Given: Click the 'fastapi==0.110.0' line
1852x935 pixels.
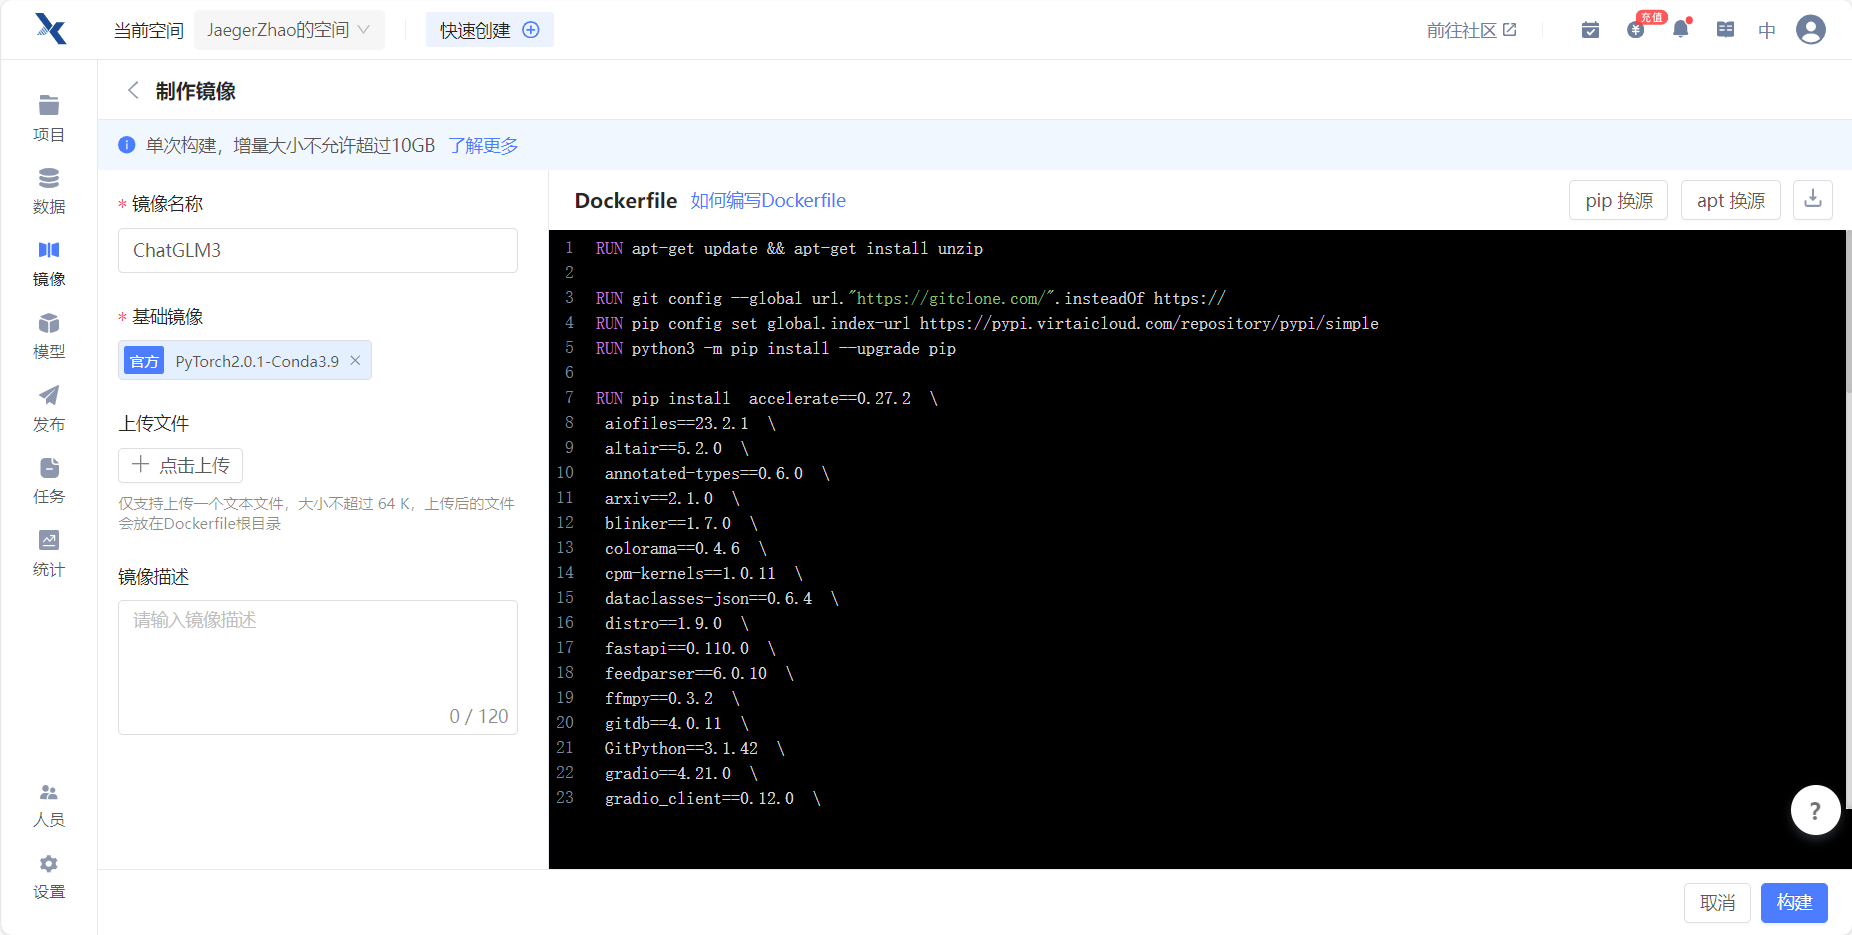Looking at the screenshot, I should (x=690, y=648).
